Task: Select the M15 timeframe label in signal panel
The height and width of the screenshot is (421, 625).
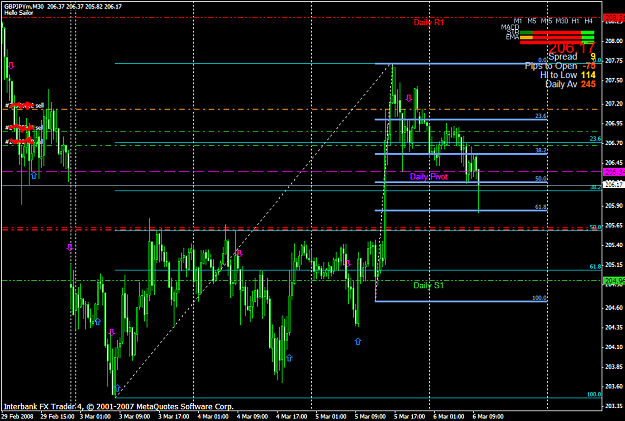Action: coord(546,21)
